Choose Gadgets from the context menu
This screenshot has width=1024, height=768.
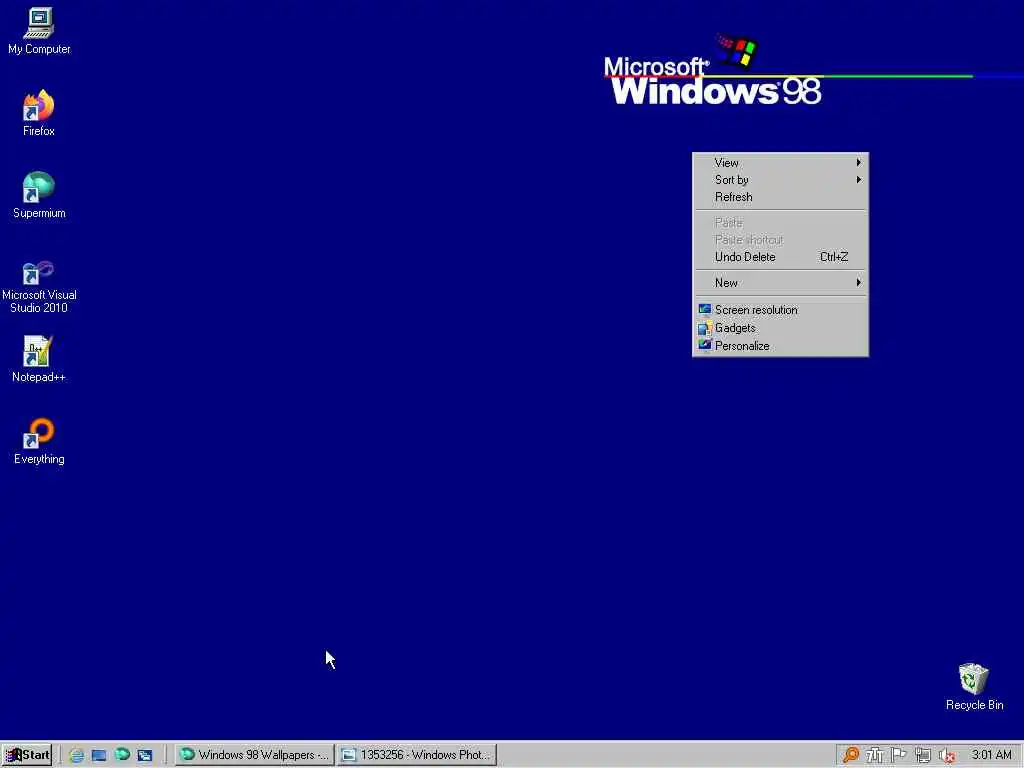tap(780, 328)
